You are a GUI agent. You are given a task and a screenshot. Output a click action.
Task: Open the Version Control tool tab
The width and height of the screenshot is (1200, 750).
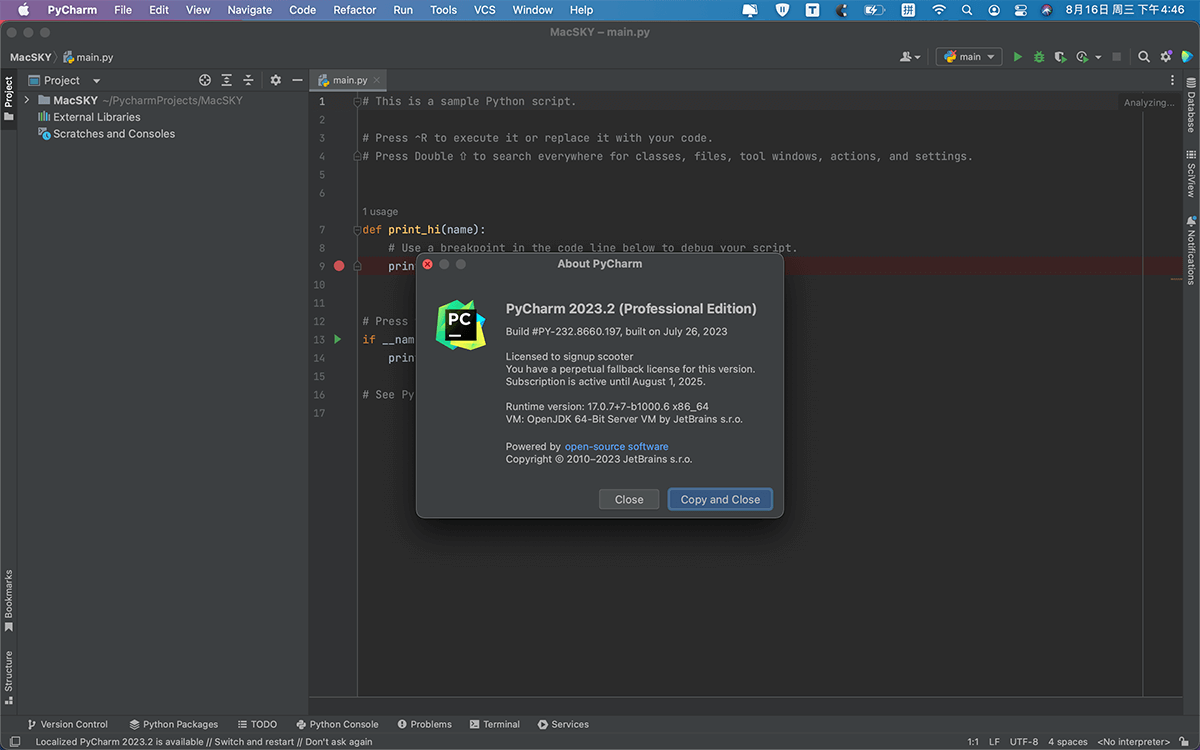(67, 724)
